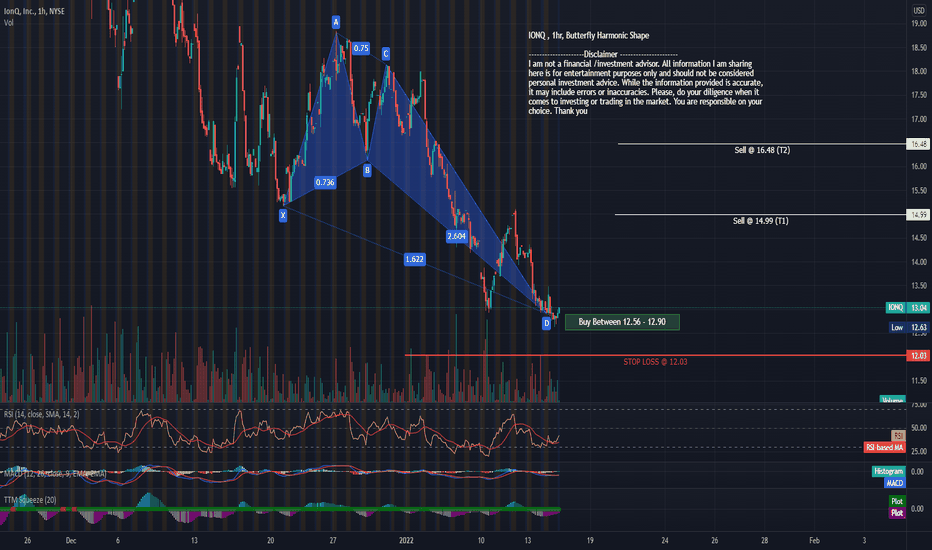
Task: Click the 0.75 ratio label
Action: 361,48
